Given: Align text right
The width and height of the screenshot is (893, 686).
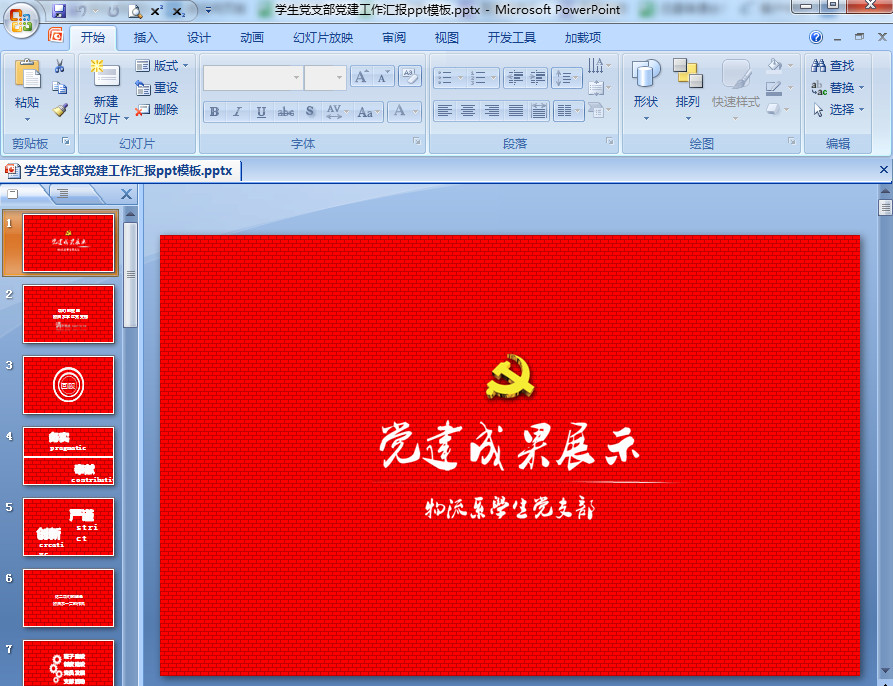Looking at the screenshot, I should tap(491, 110).
